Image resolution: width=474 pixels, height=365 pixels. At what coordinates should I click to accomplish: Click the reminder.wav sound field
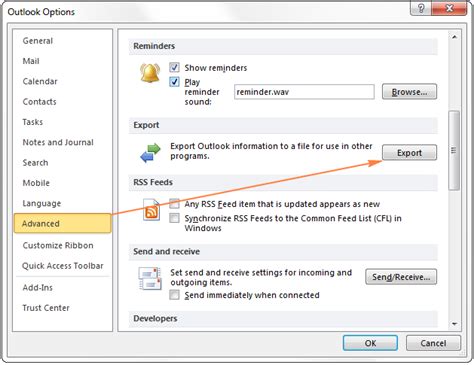[304, 92]
